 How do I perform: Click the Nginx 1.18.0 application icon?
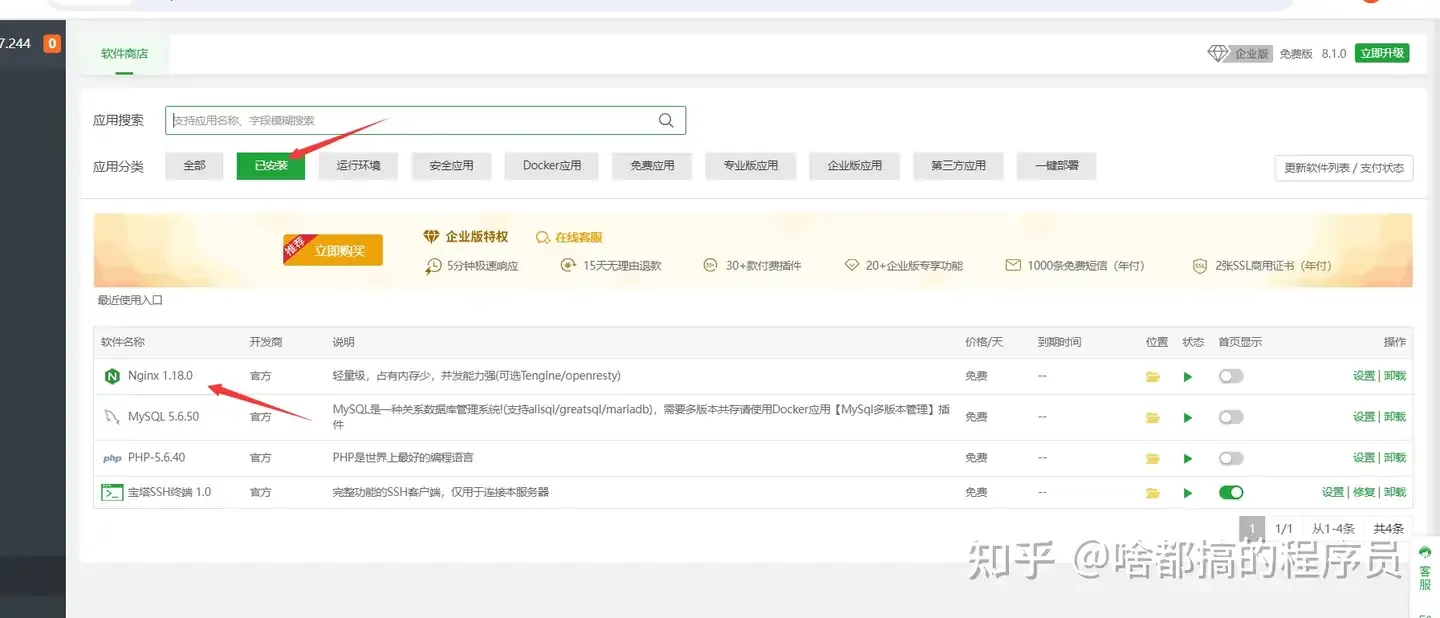click(111, 376)
